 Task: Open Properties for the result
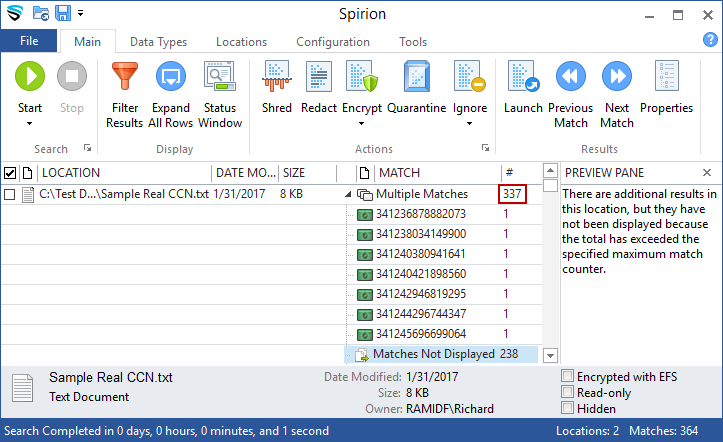tap(666, 77)
